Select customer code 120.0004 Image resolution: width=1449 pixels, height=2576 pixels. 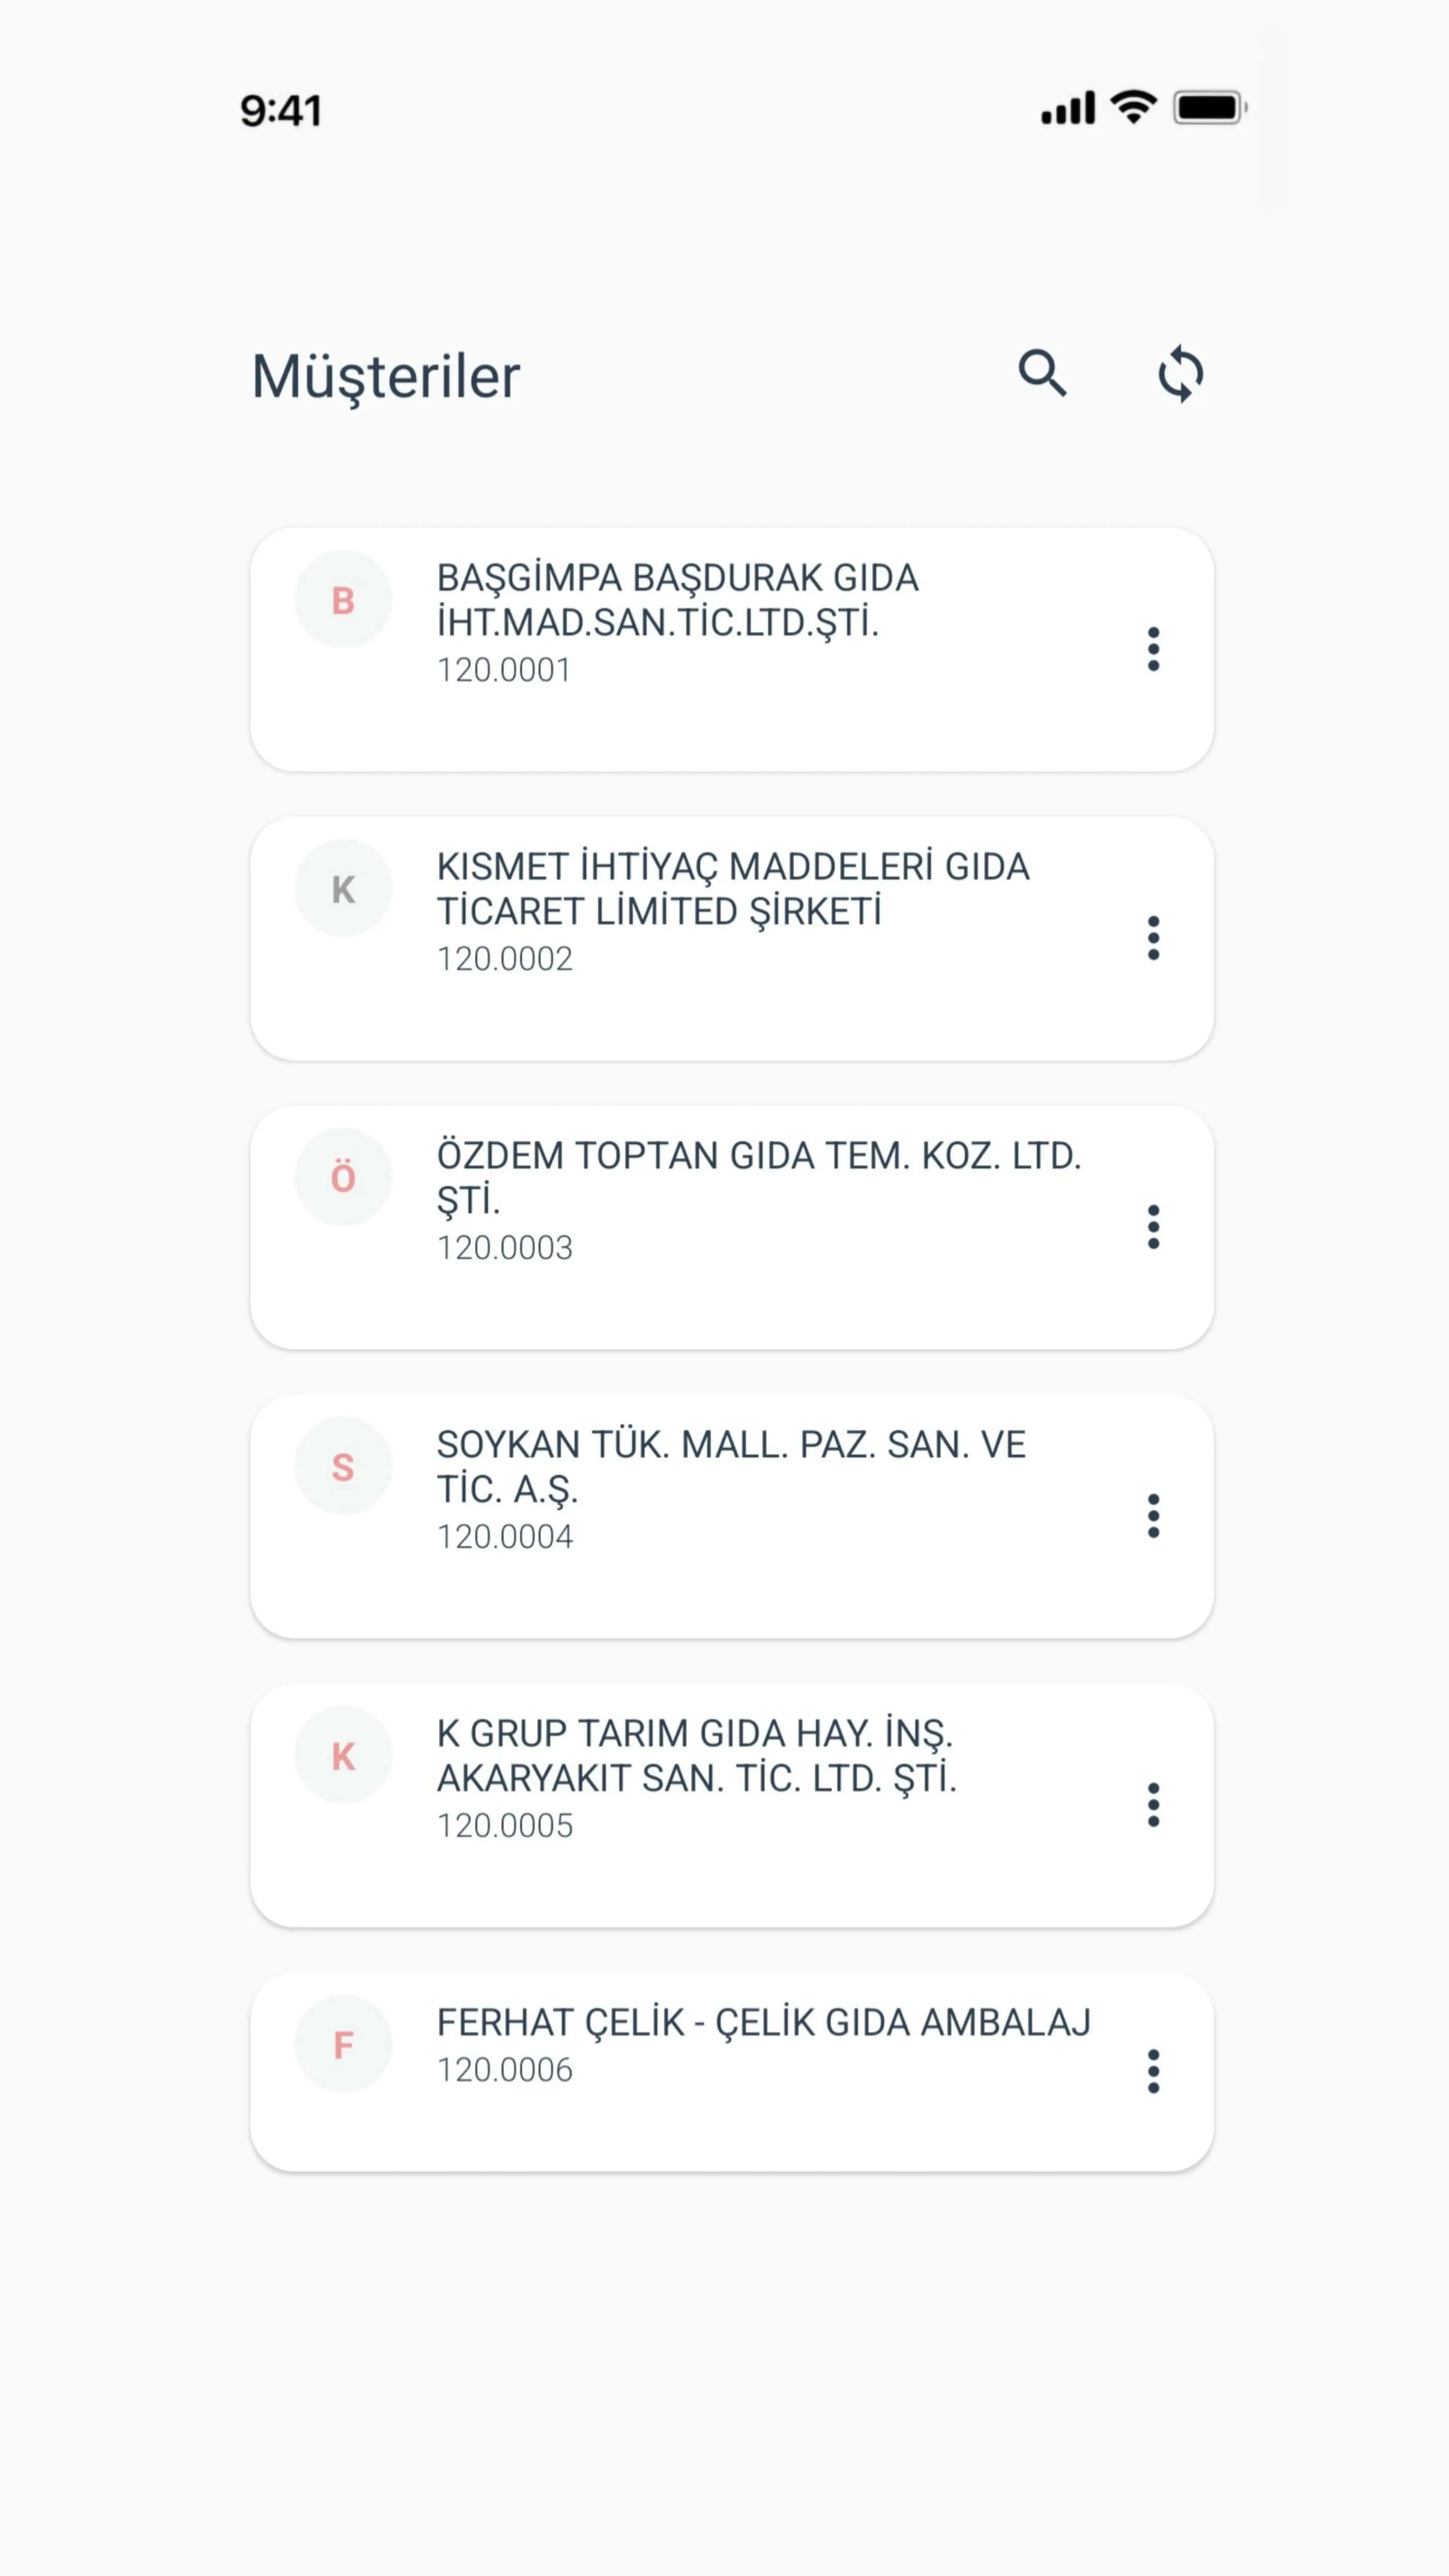505,1537
